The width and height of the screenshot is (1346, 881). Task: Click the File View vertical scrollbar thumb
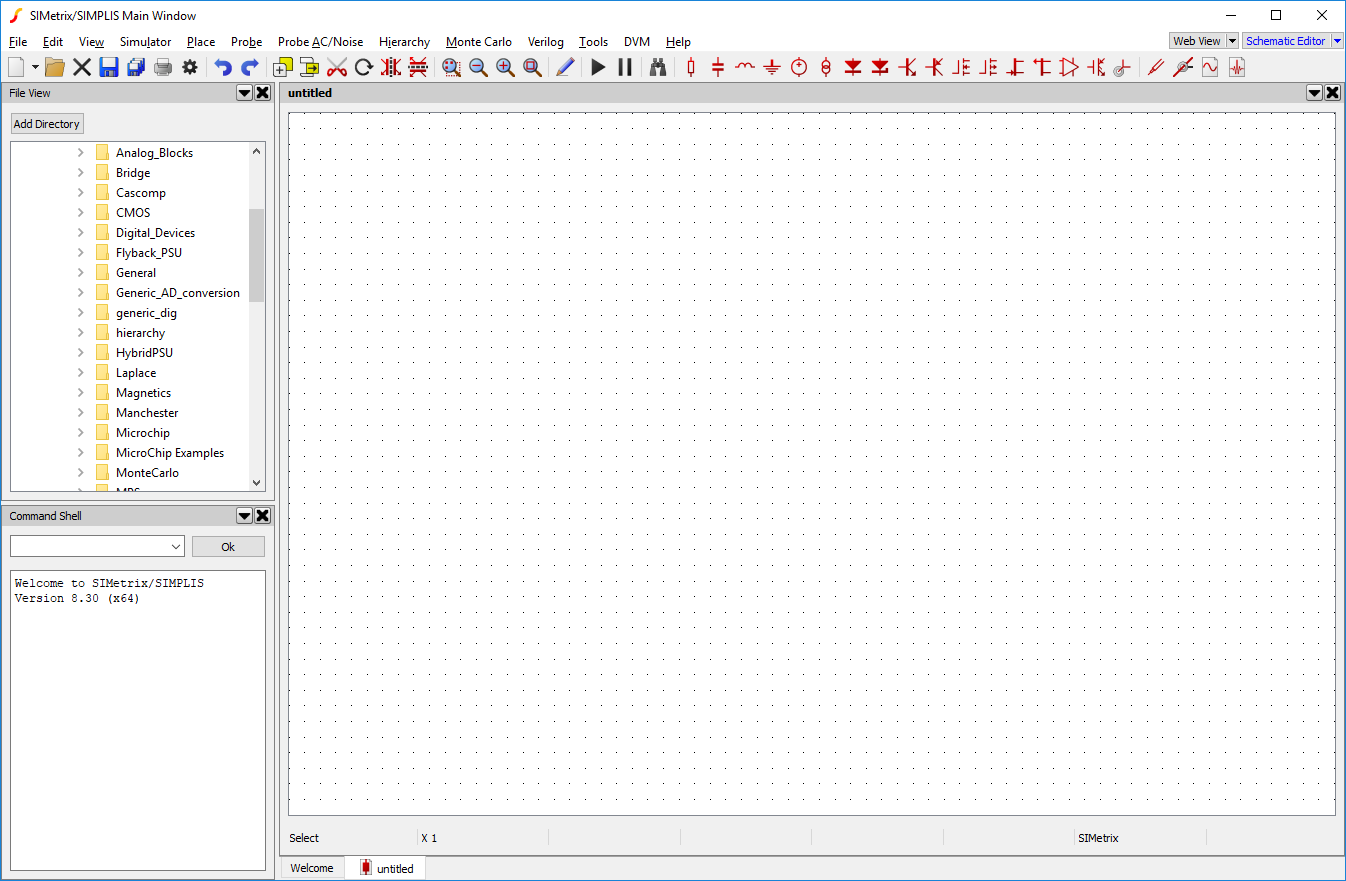pyautogui.click(x=256, y=255)
